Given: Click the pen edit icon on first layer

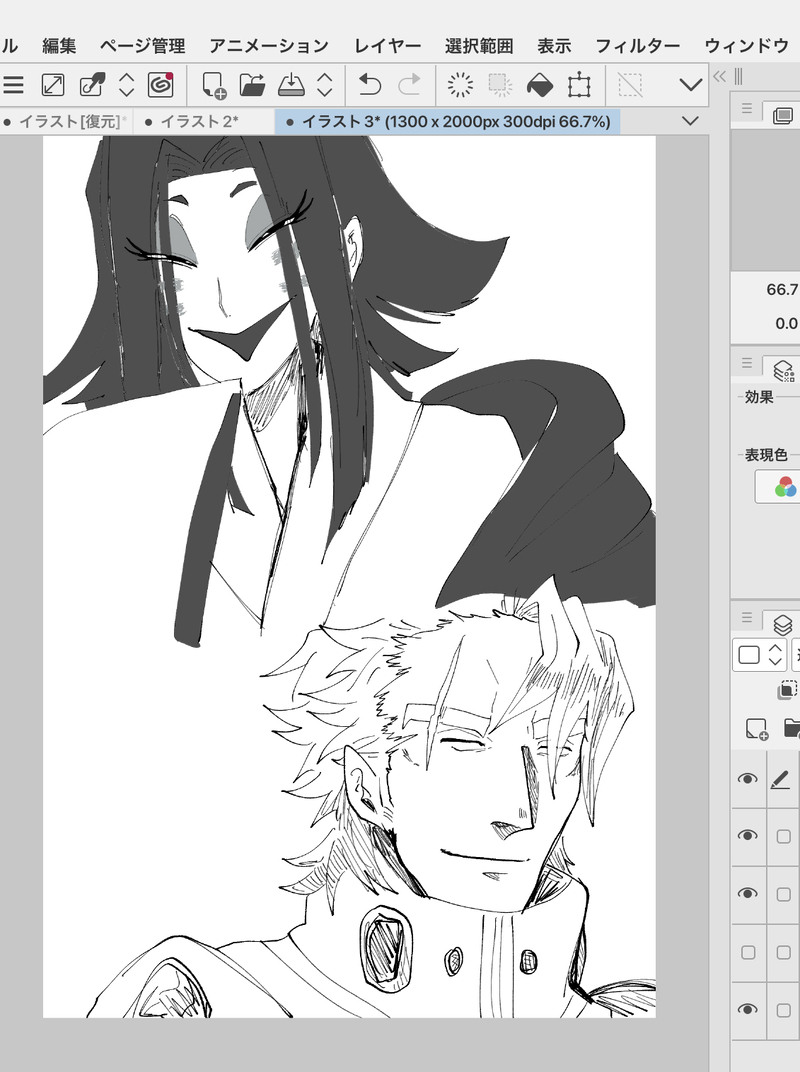Looking at the screenshot, I should tap(780, 779).
